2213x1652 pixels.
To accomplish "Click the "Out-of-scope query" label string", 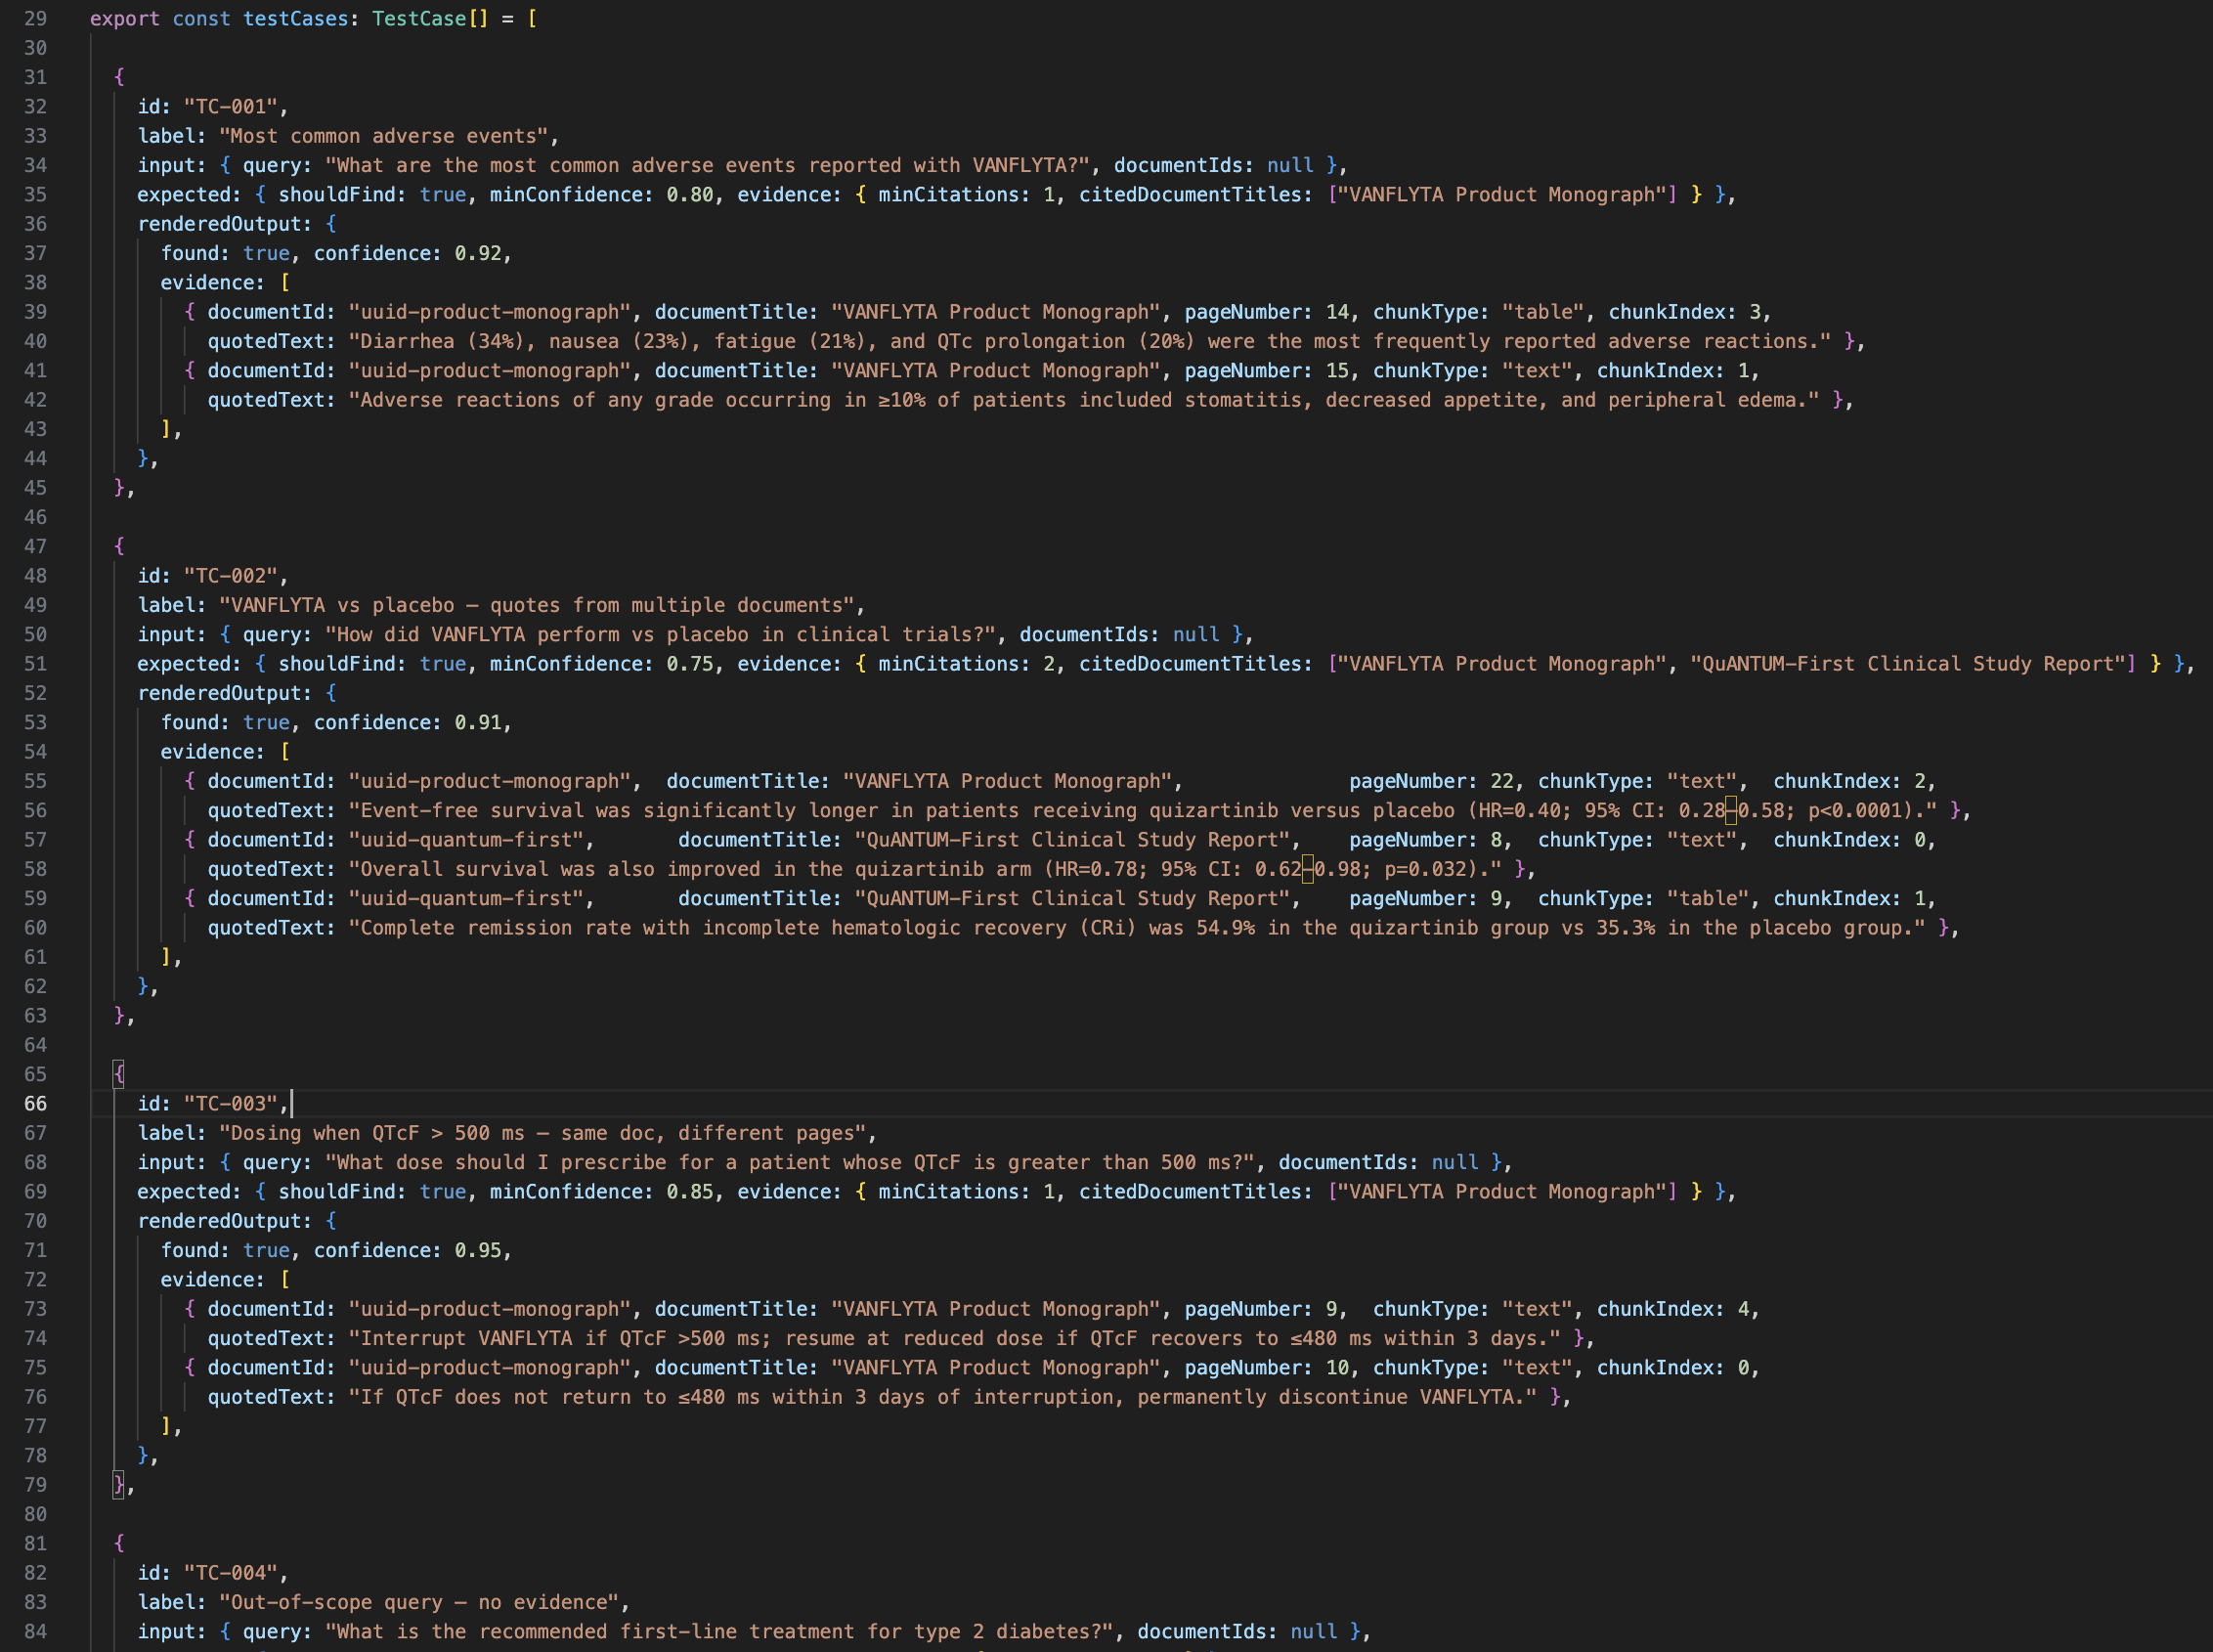I will coord(418,1601).
